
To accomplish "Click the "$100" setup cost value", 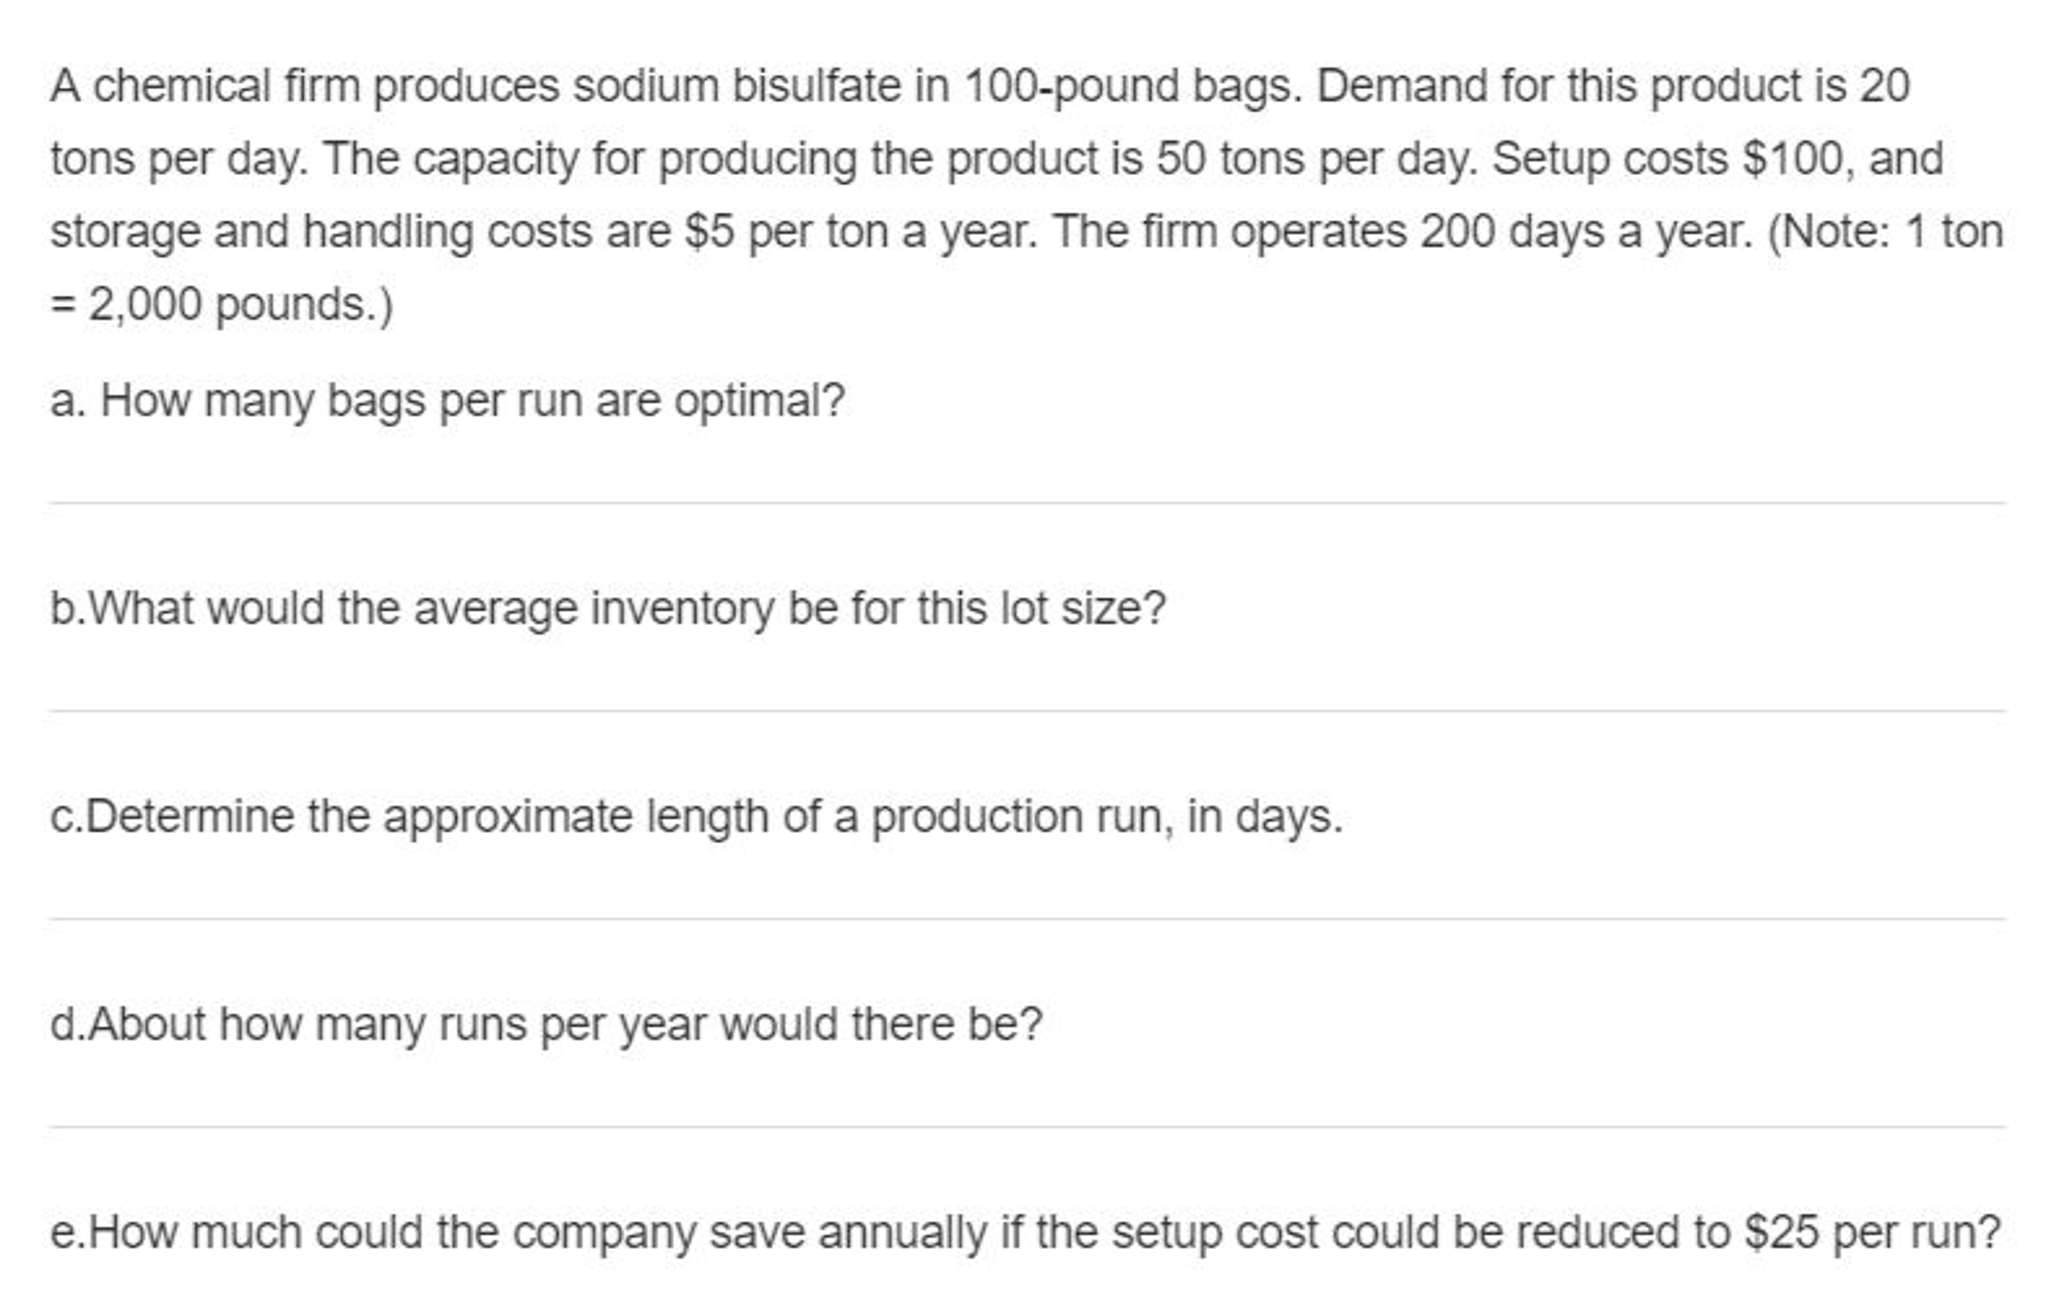I will (x=1793, y=159).
